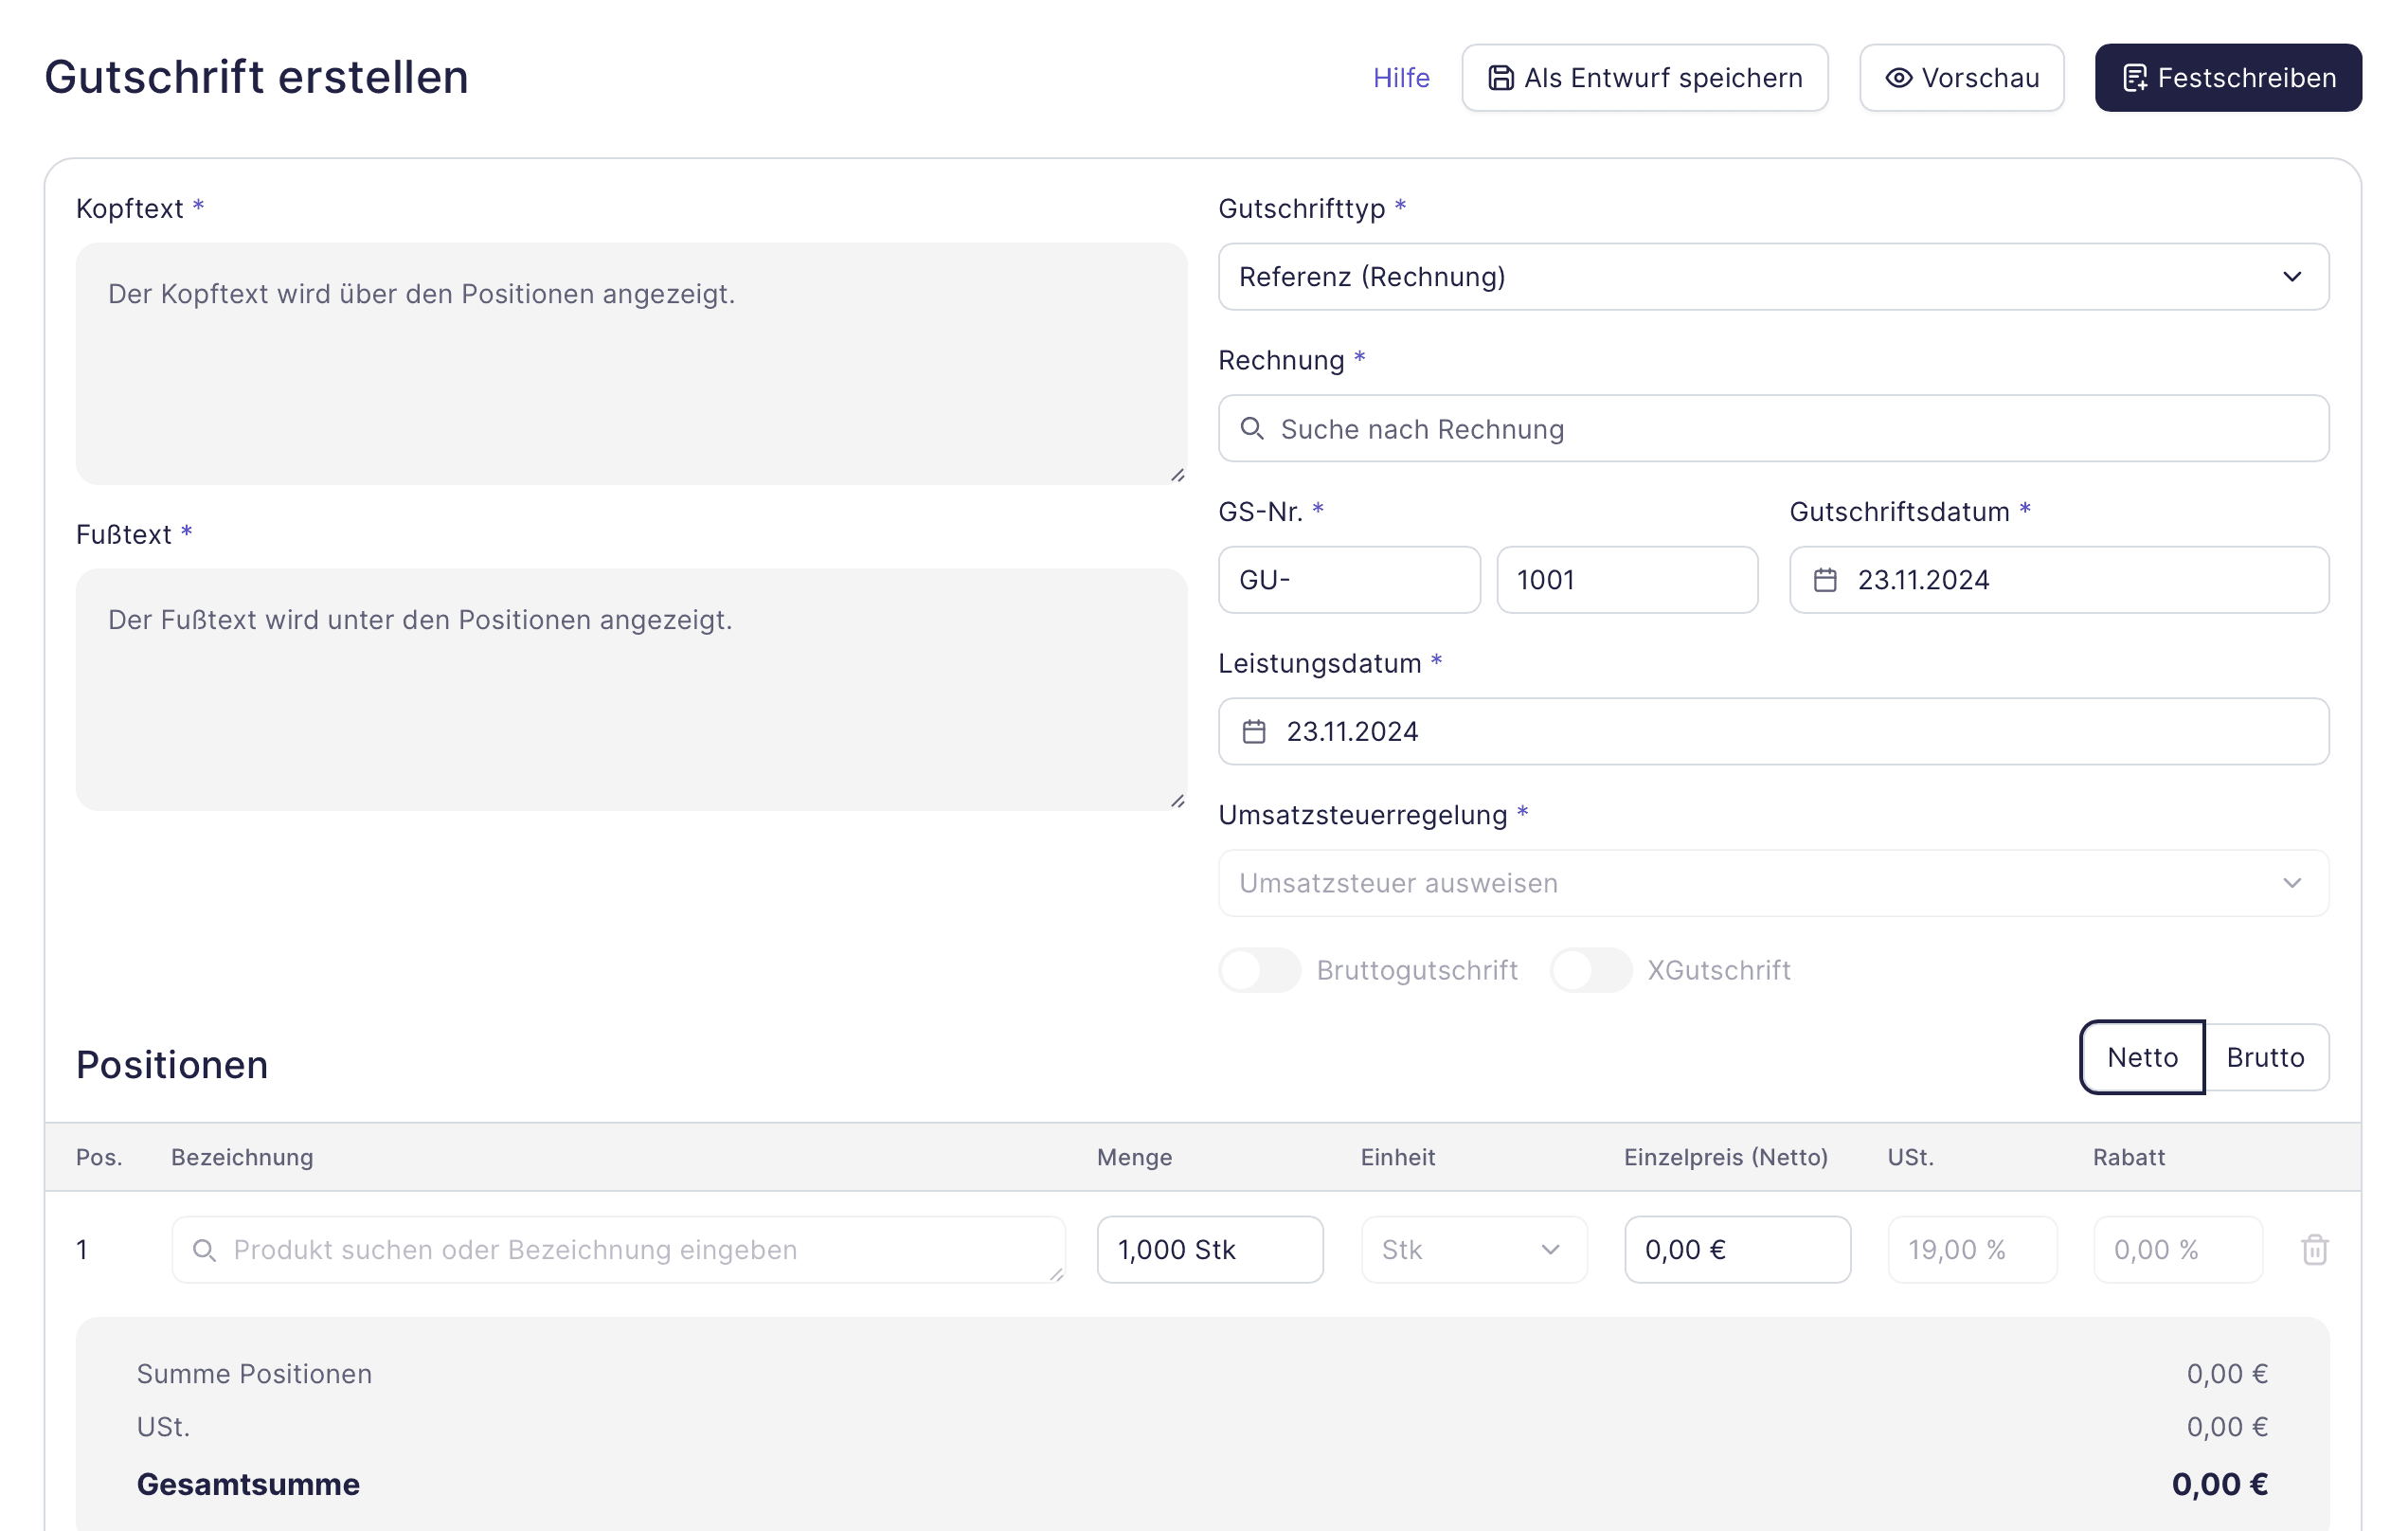
Task: Click the document icon on Festschreiben
Action: [2135, 78]
